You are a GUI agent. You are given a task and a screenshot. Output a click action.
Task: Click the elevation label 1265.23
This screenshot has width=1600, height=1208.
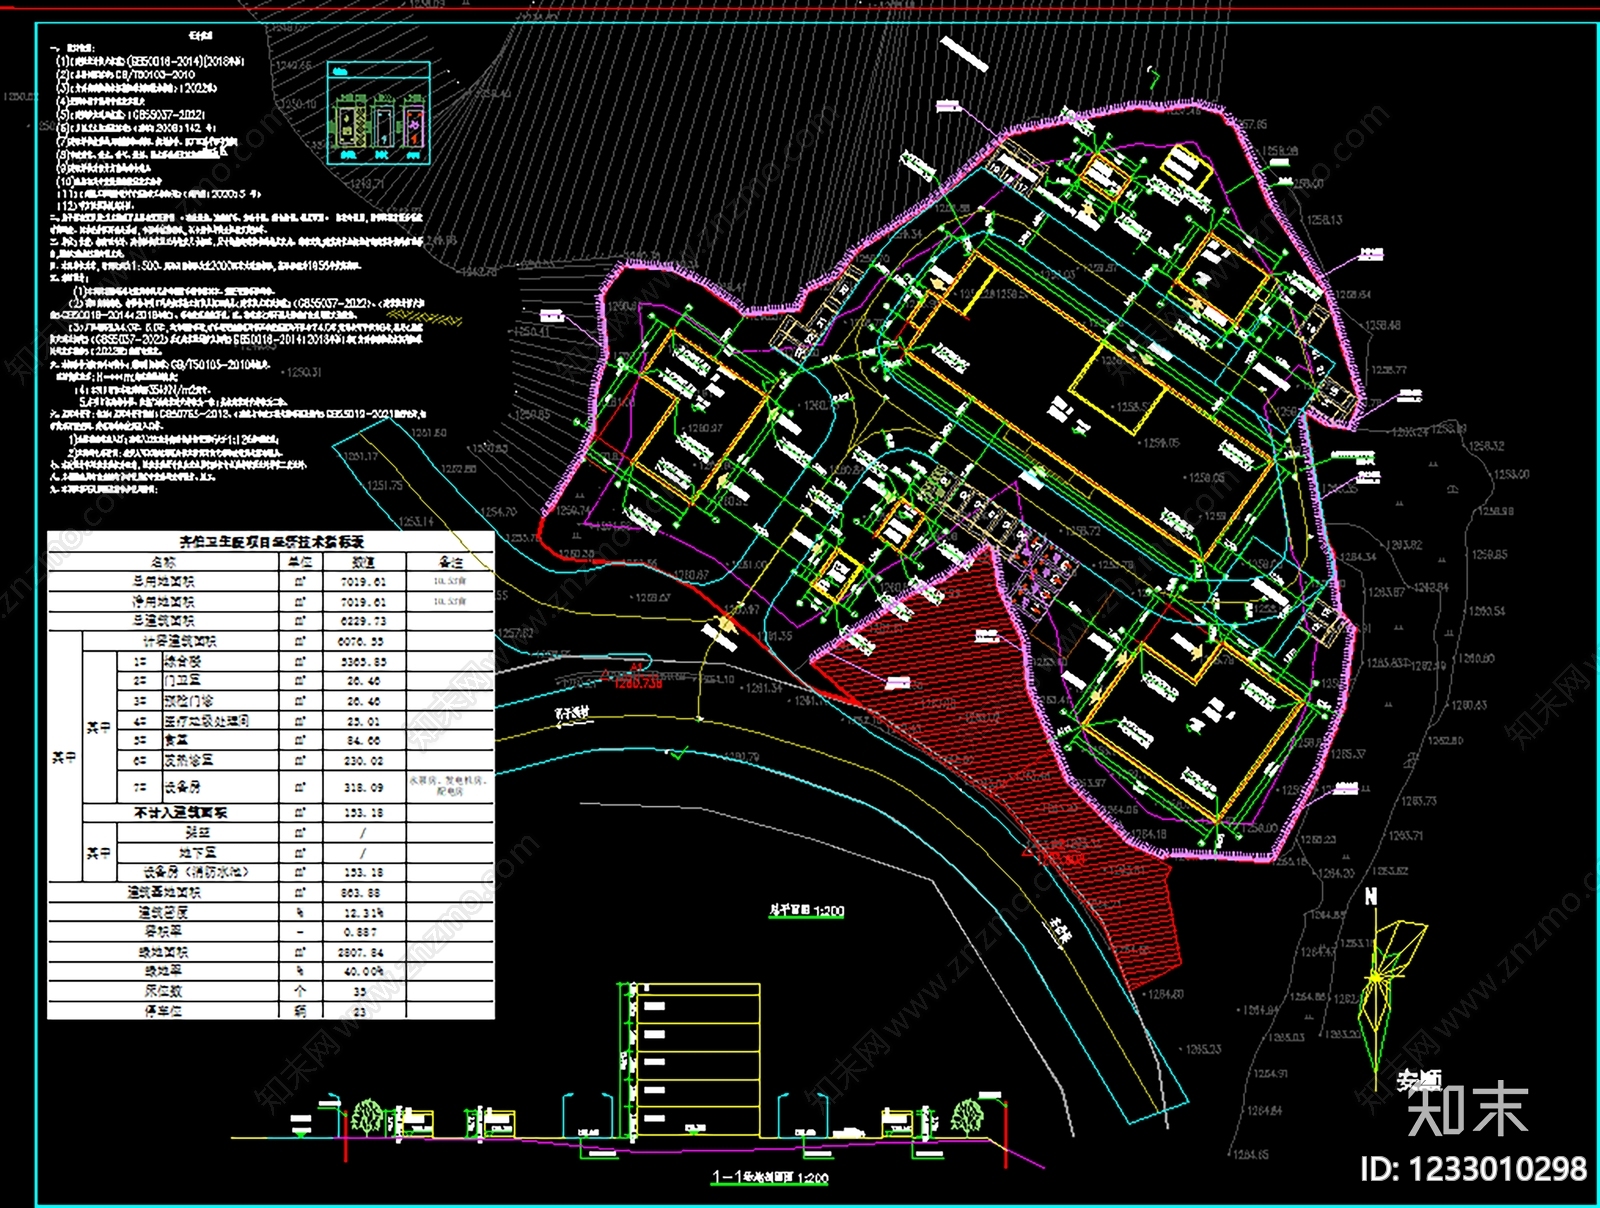[1203, 1049]
